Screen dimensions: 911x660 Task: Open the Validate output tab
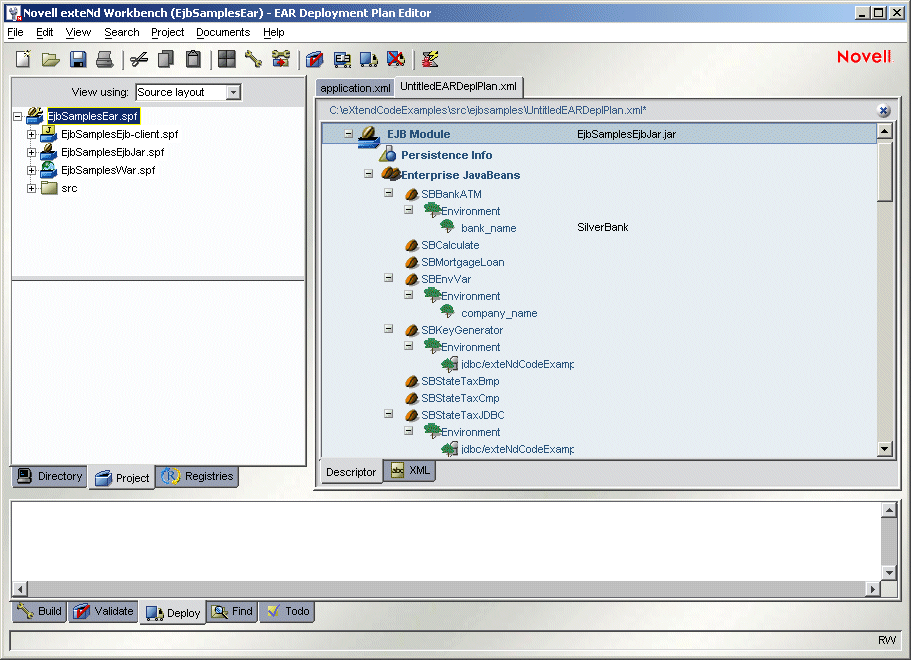coord(103,611)
